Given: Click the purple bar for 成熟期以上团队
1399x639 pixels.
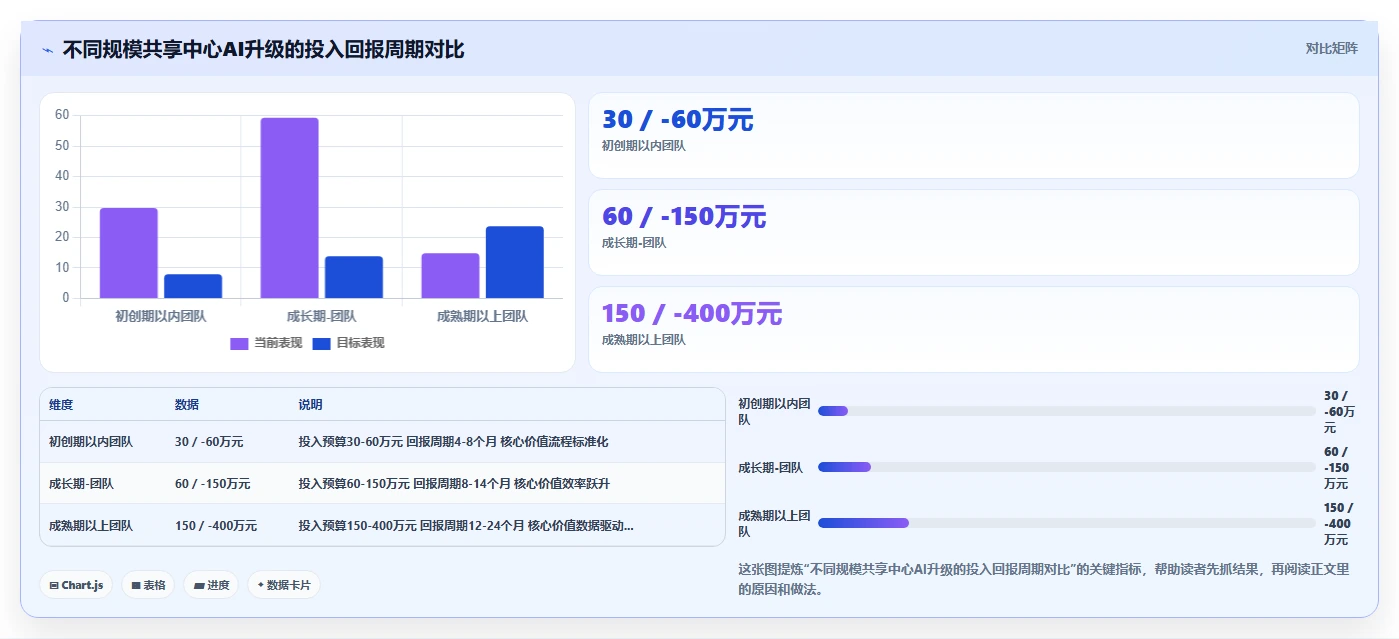Looking at the screenshot, I should [x=450, y=276].
